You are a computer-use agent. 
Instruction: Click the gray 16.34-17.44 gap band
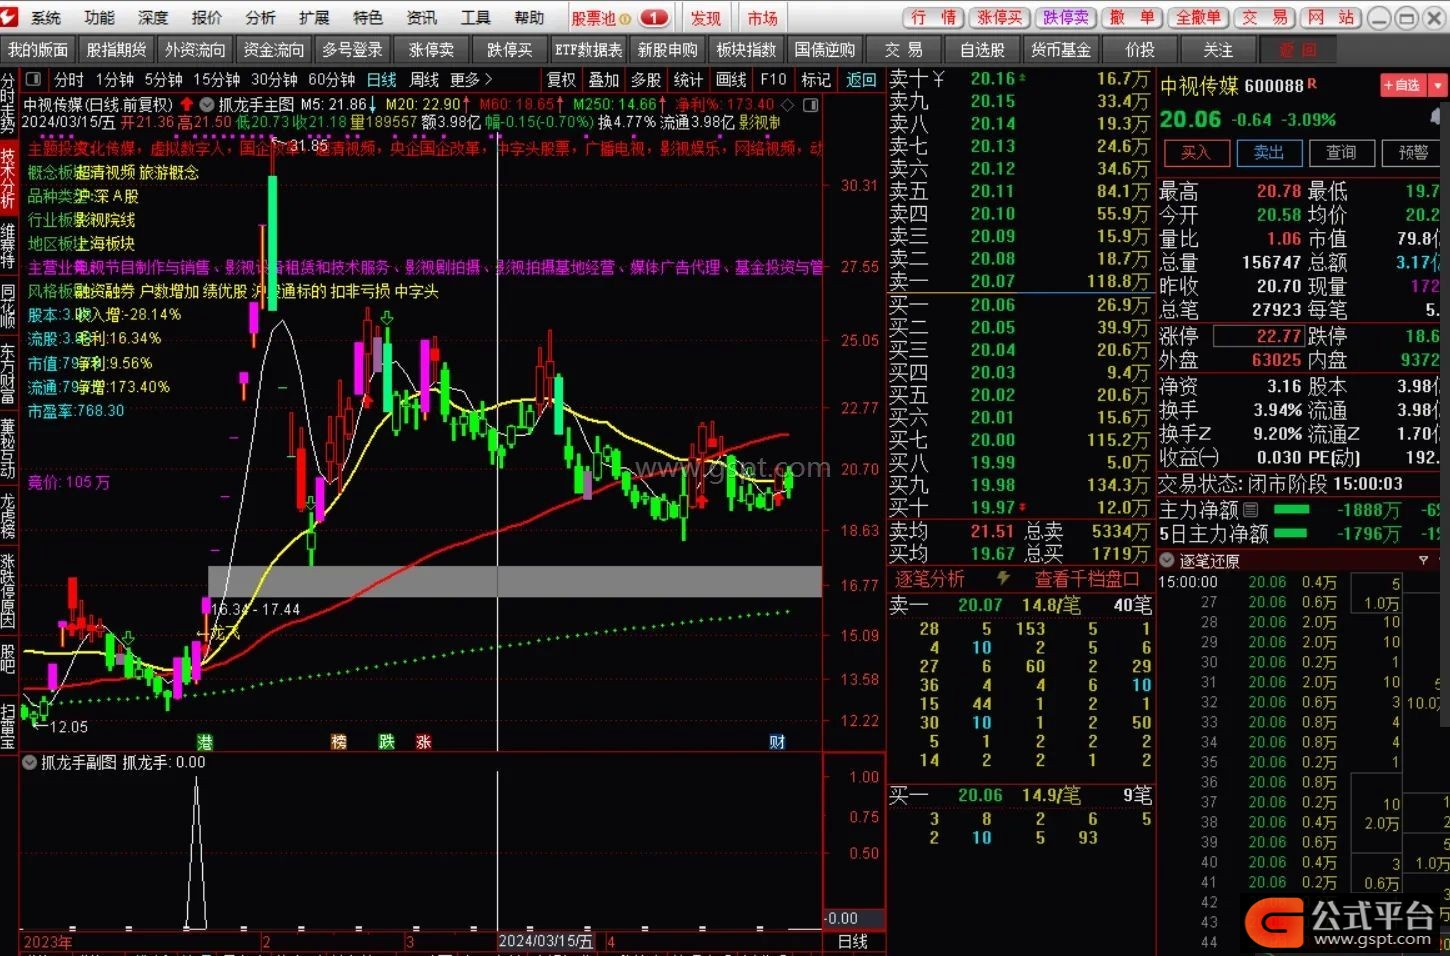tap(514, 582)
